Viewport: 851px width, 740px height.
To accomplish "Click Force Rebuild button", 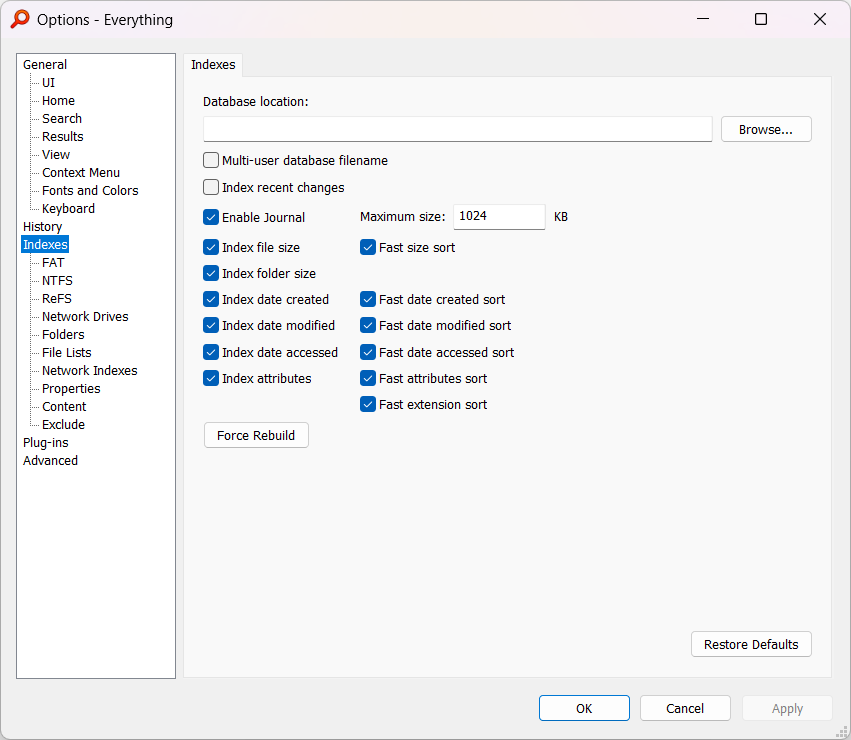I will [256, 435].
